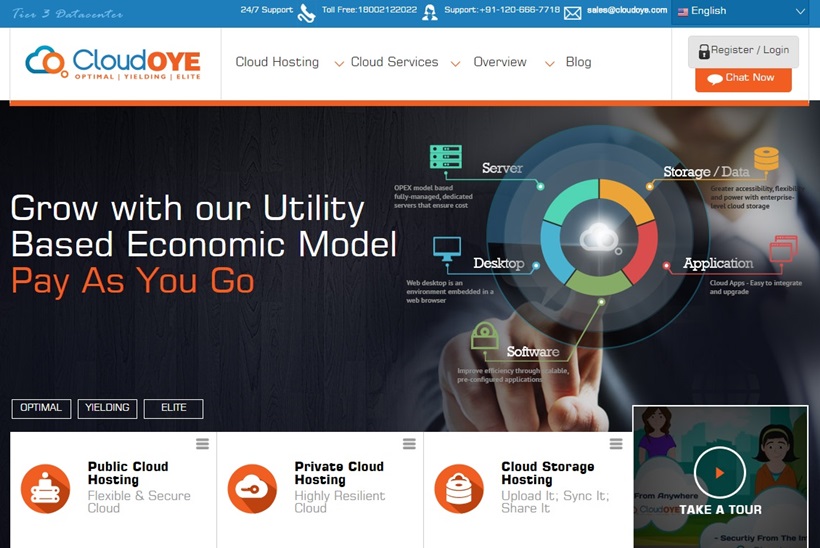Go to the Blog page

pyautogui.click(x=578, y=62)
